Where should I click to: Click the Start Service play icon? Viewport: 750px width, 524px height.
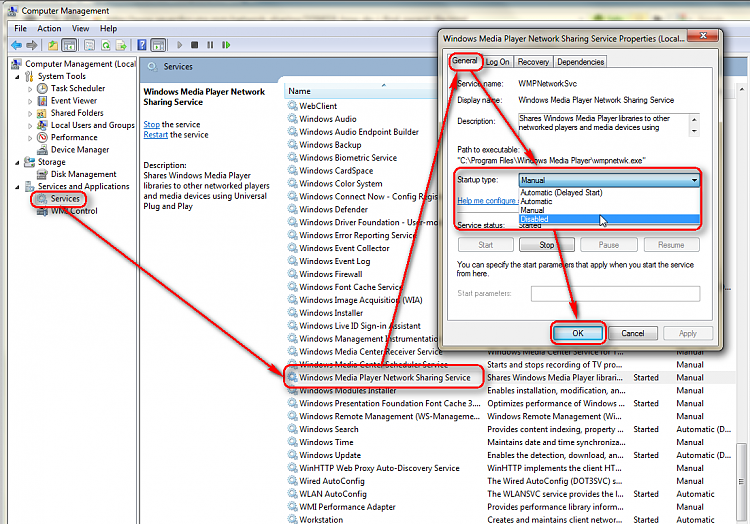180,45
